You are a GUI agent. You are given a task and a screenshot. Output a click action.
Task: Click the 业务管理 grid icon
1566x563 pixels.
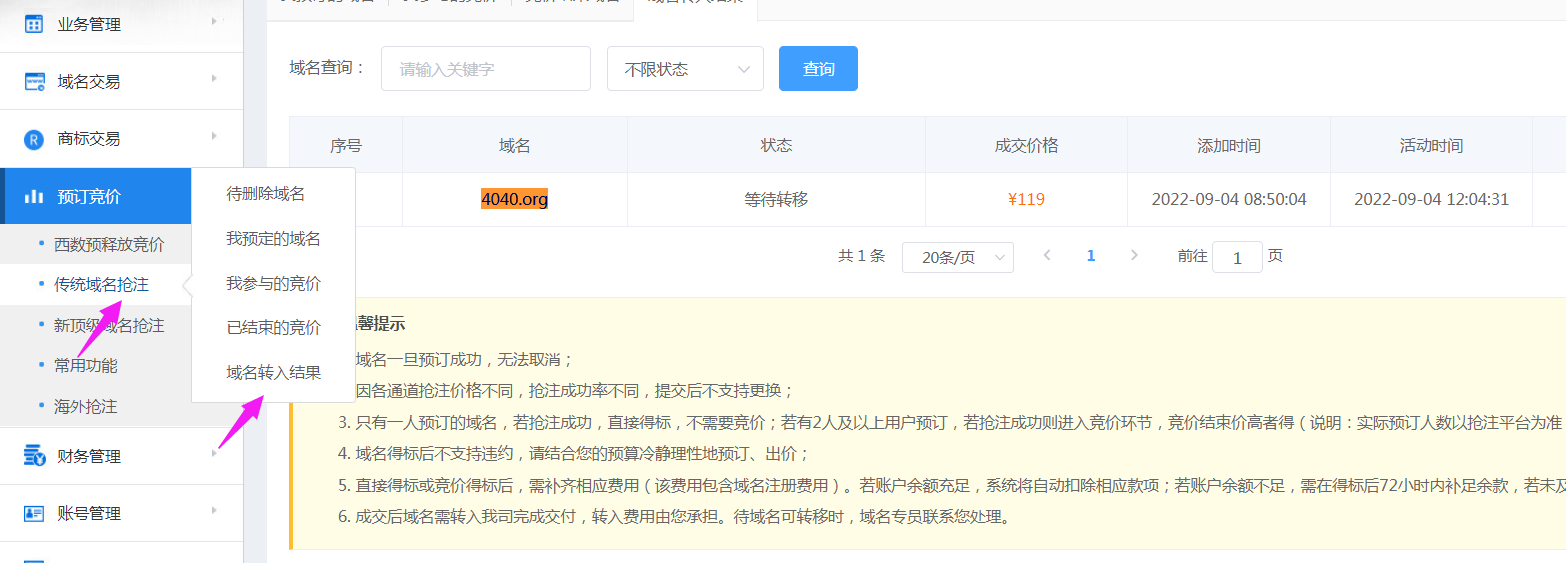coord(34,24)
